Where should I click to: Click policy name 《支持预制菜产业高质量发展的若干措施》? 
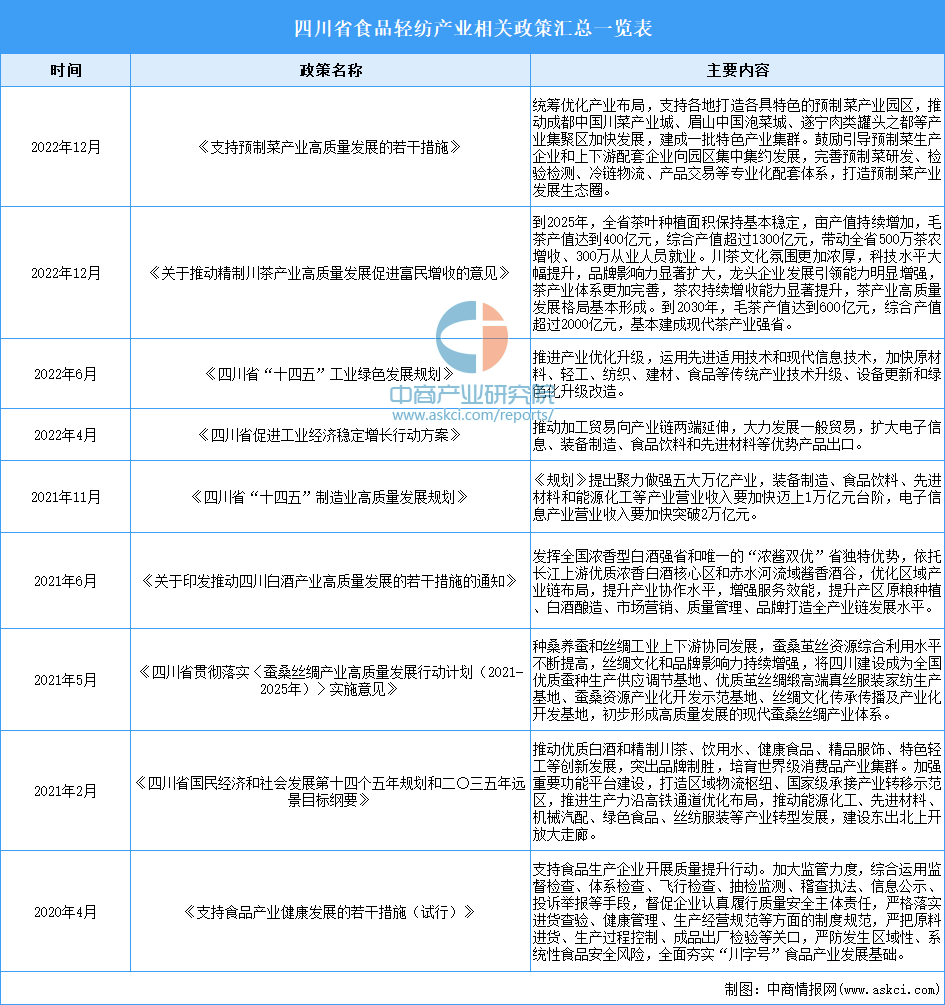tap(330, 147)
